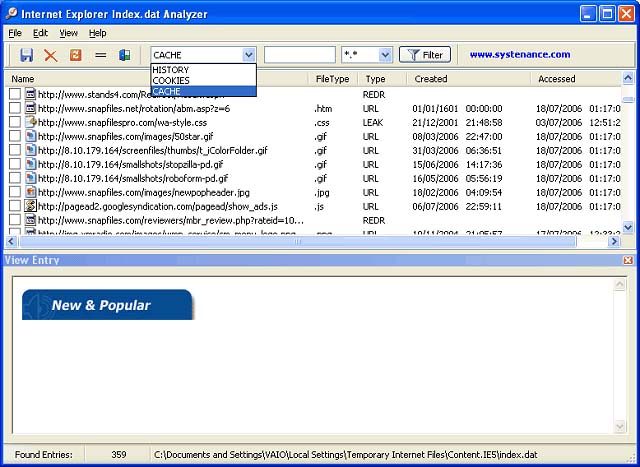
Task: Click the horizontal scrollbar of the entry list
Action: tap(300, 242)
